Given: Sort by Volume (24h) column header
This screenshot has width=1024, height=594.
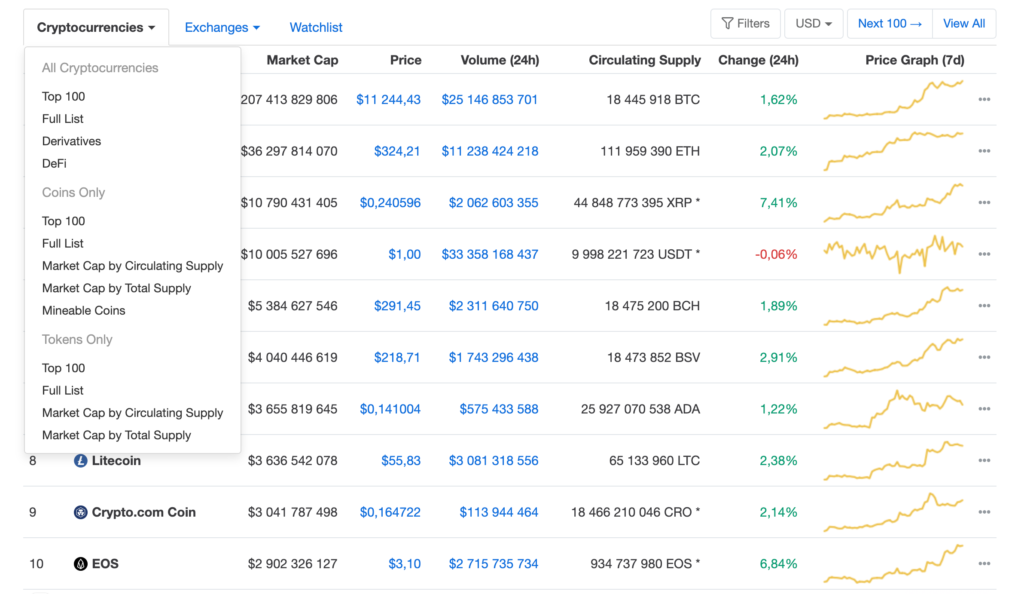Looking at the screenshot, I should click(x=500, y=60).
